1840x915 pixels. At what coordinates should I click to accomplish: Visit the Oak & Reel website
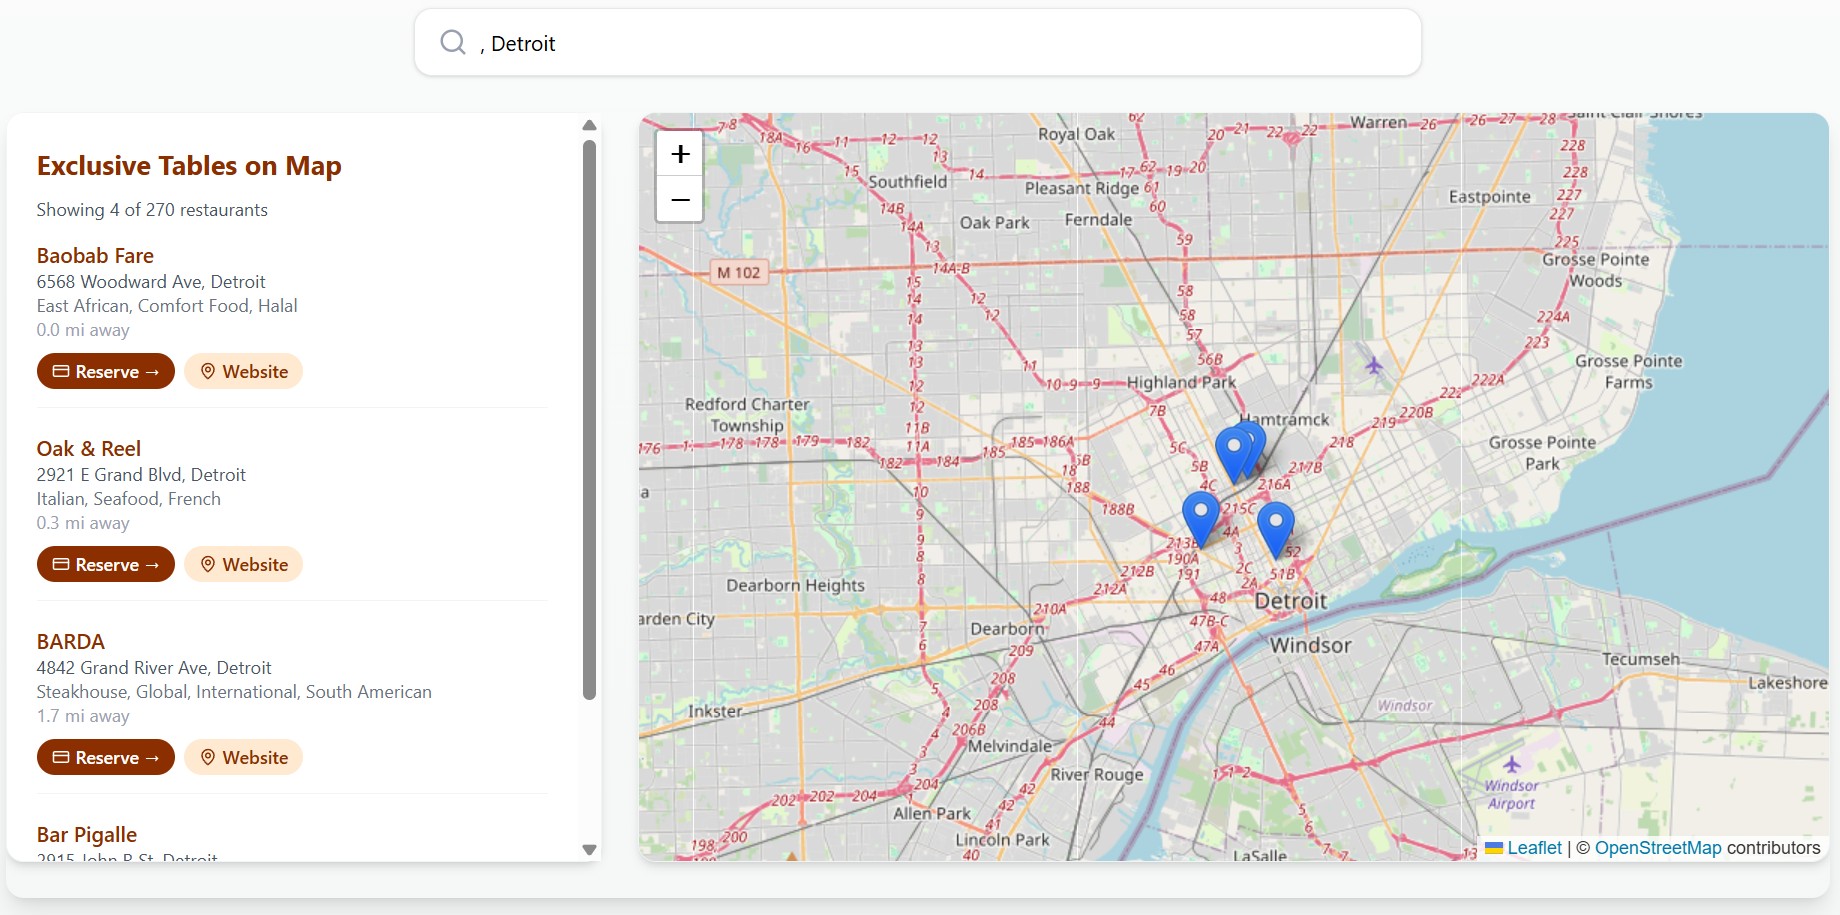pyautogui.click(x=243, y=564)
